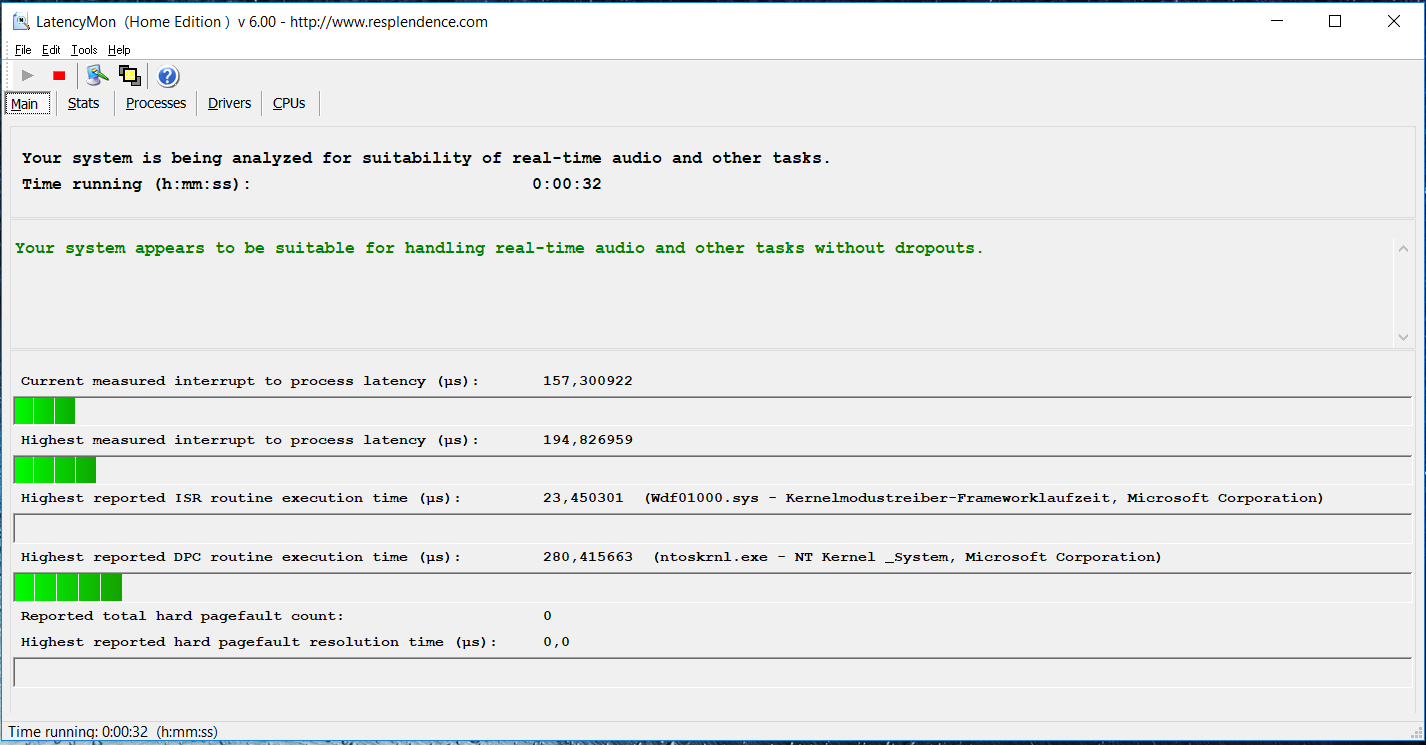Maximize the LatencyMon window
Viewport: 1426px width, 745px height.
click(x=1335, y=21)
